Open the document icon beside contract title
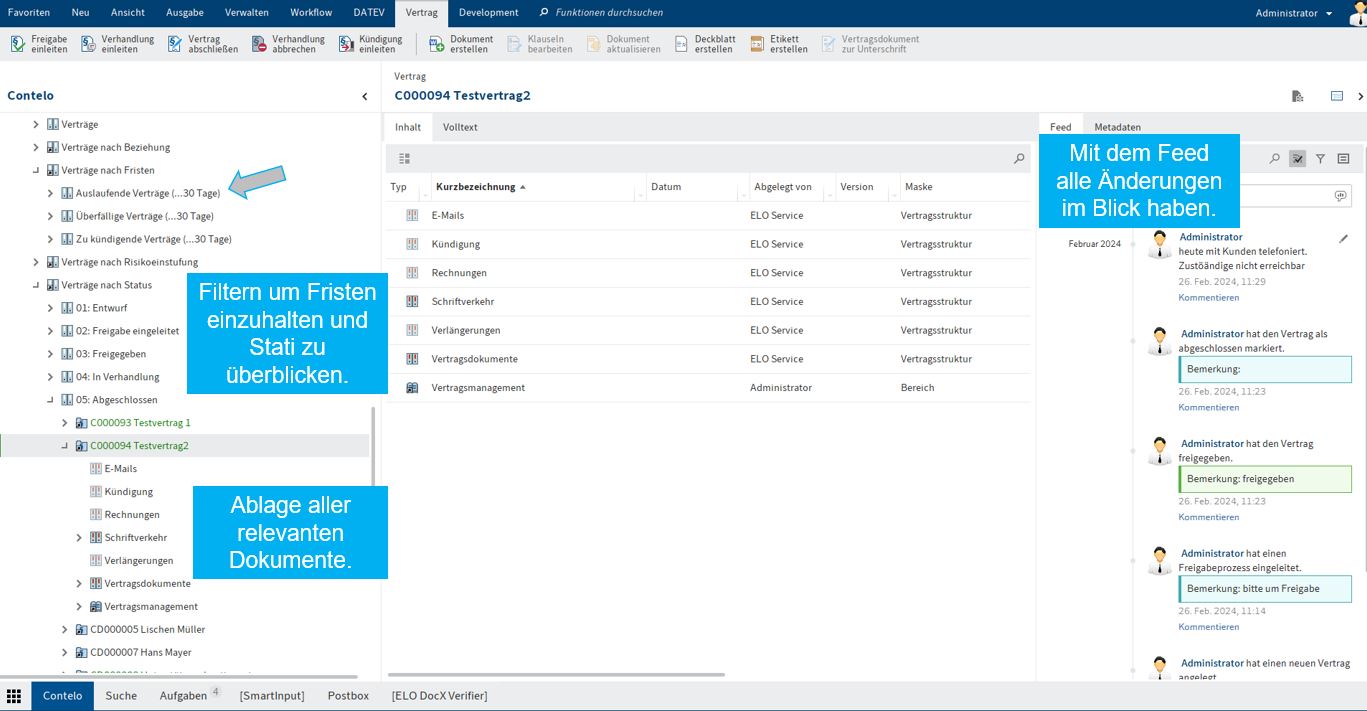This screenshot has width=1367, height=711. pos(1297,96)
